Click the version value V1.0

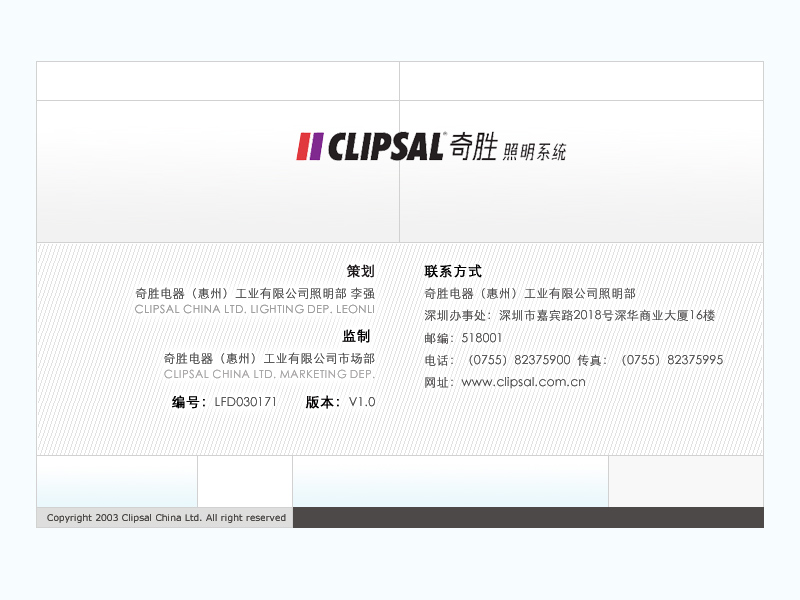tap(362, 402)
